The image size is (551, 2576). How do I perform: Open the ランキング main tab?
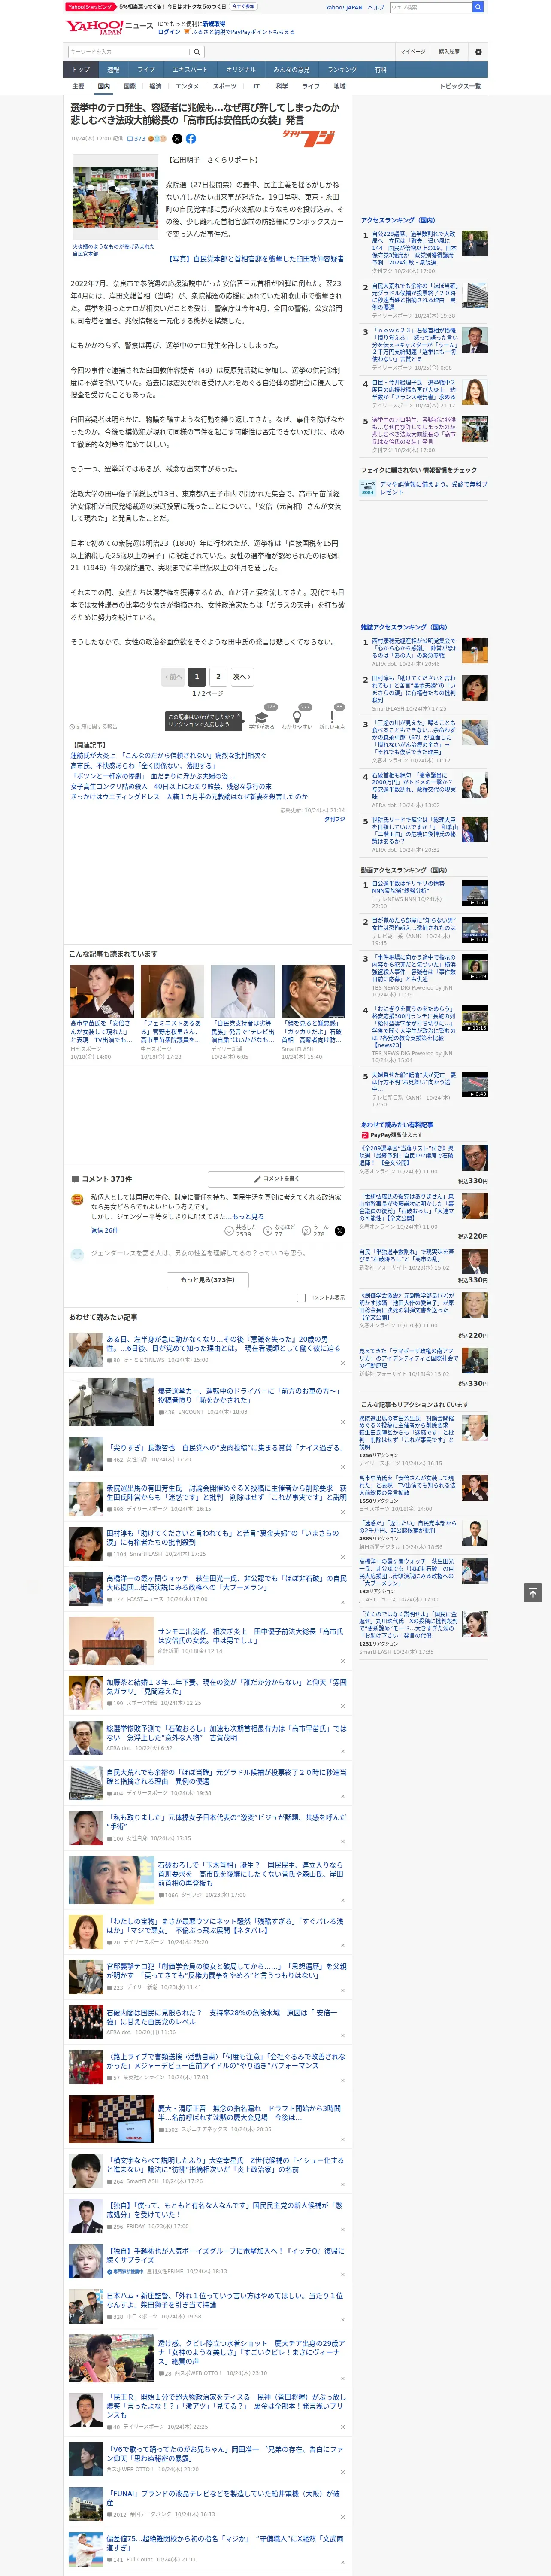(342, 70)
